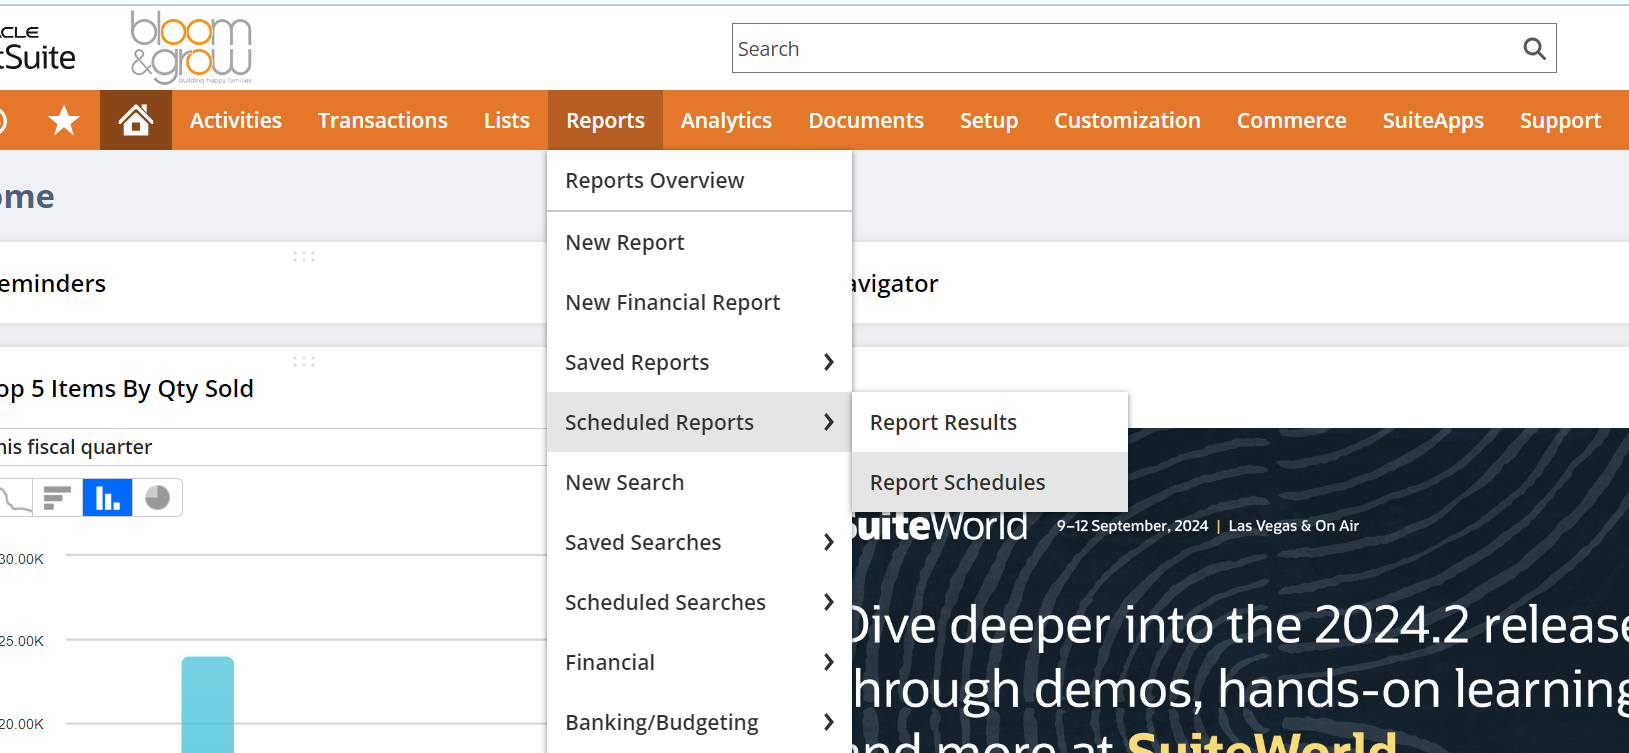Choose New Report
This screenshot has height=753, width=1629.
point(699,243)
